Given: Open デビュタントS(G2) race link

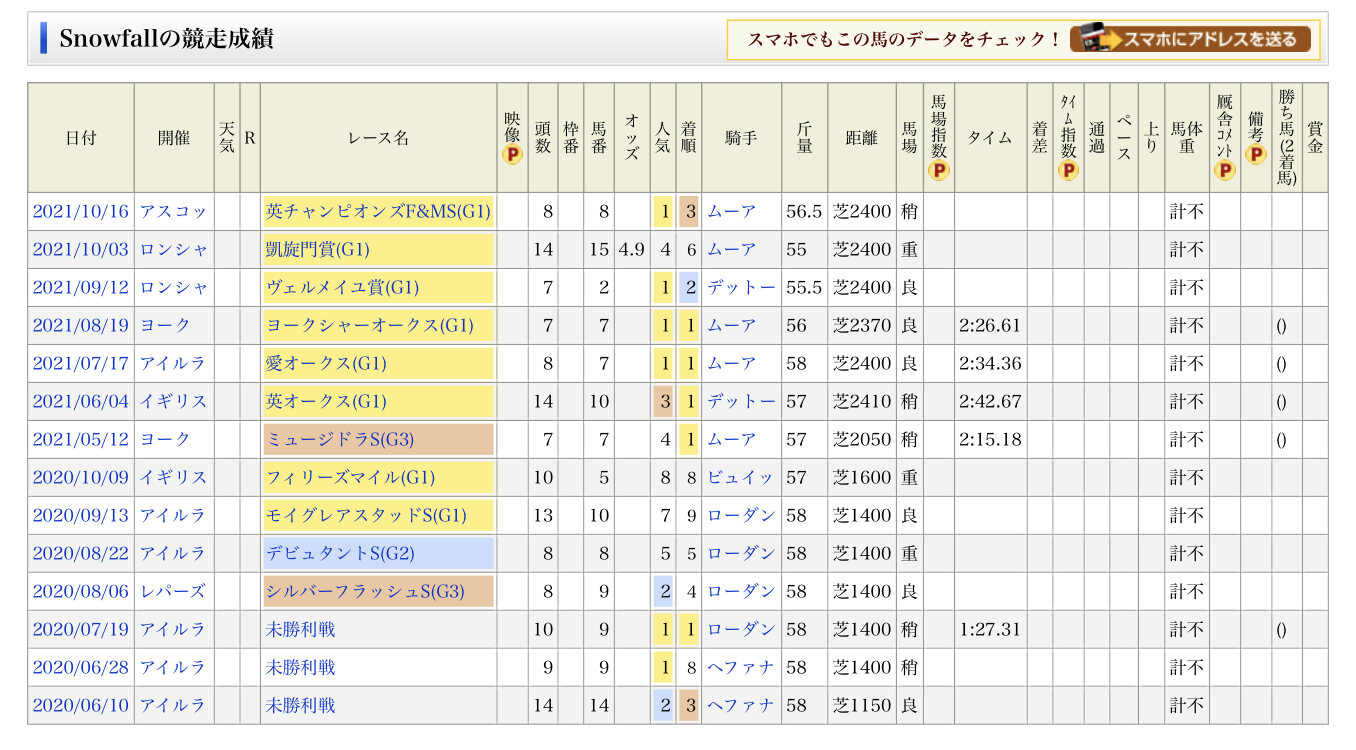Looking at the screenshot, I should pos(340,554).
